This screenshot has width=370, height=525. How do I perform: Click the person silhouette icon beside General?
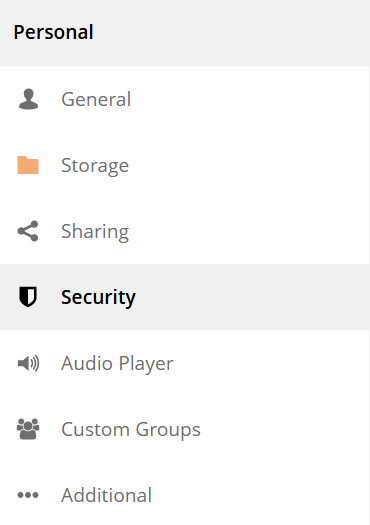pos(28,99)
